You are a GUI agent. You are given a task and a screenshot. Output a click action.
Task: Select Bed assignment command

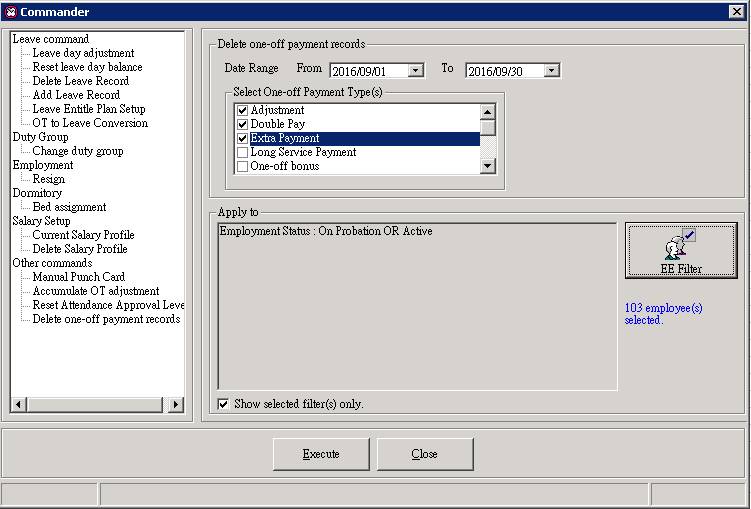[69, 207]
